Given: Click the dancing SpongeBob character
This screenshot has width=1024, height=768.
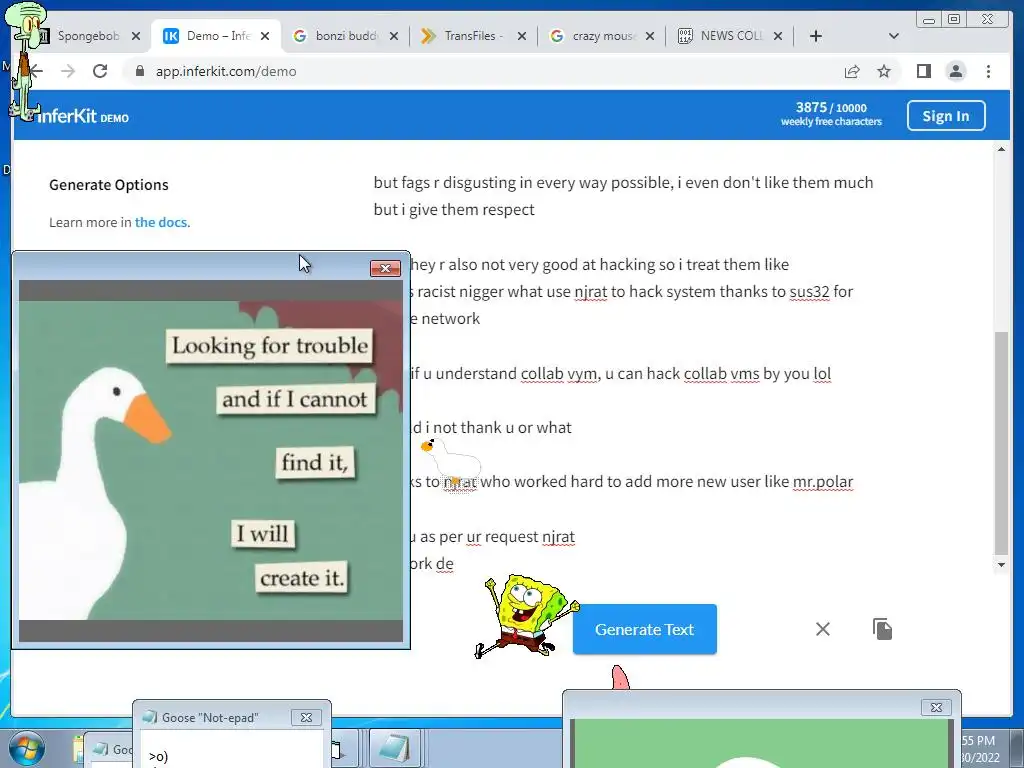Looking at the screenshot, I should pos(526,615).
